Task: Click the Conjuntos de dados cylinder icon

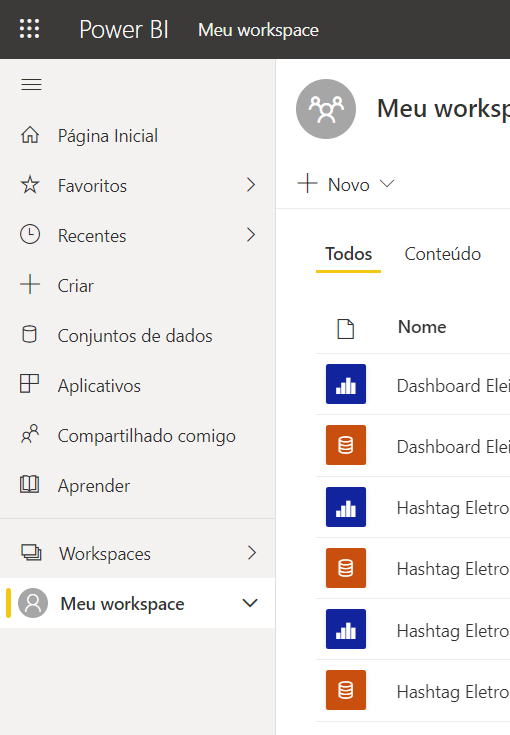Action: point(30,335)
